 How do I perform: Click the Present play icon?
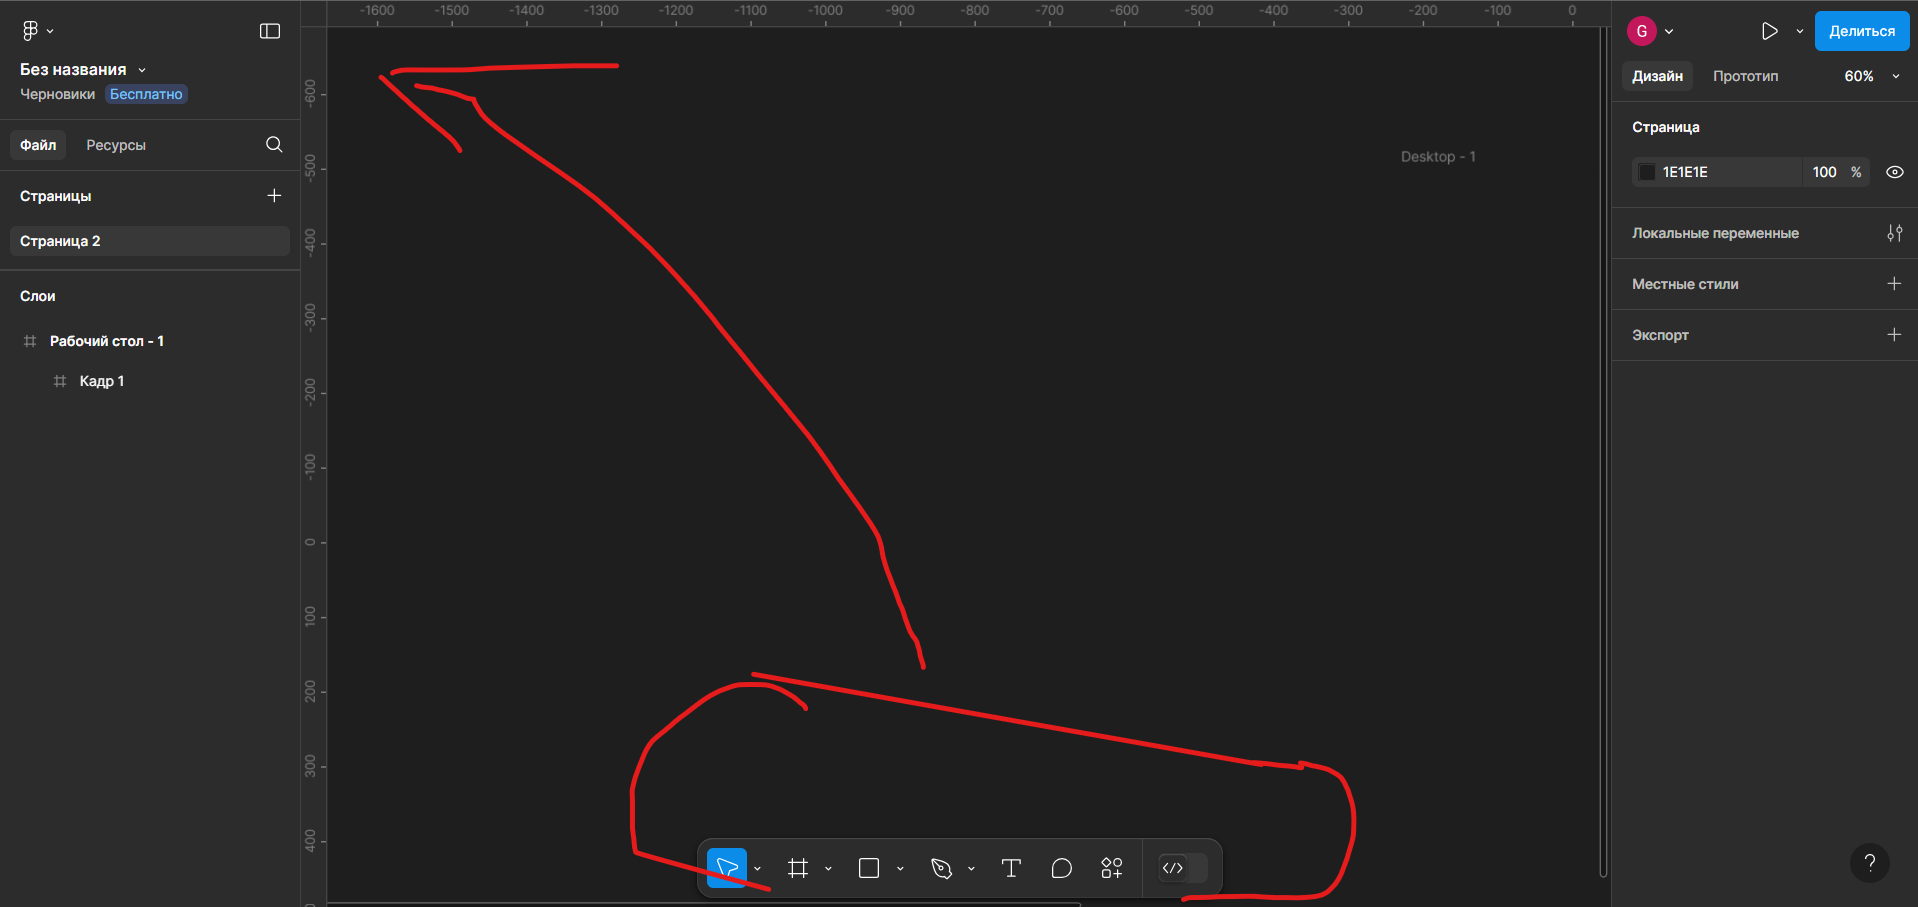pos(1769,31)
